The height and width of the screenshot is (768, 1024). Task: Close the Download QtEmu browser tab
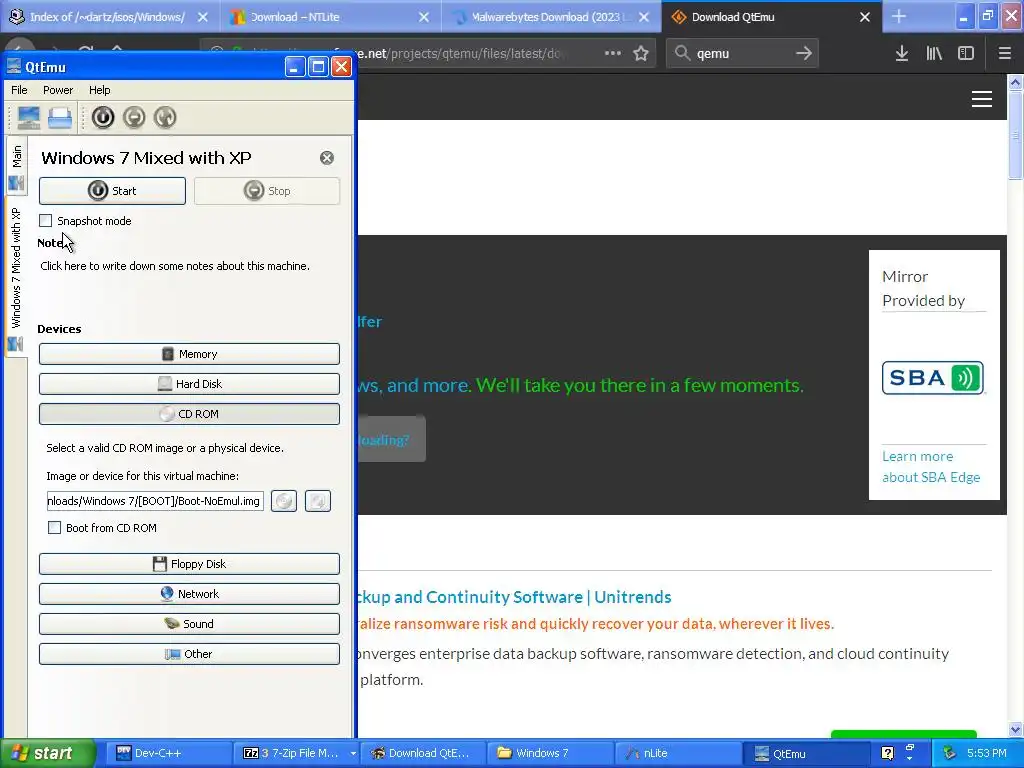click(x=865, y=17)
